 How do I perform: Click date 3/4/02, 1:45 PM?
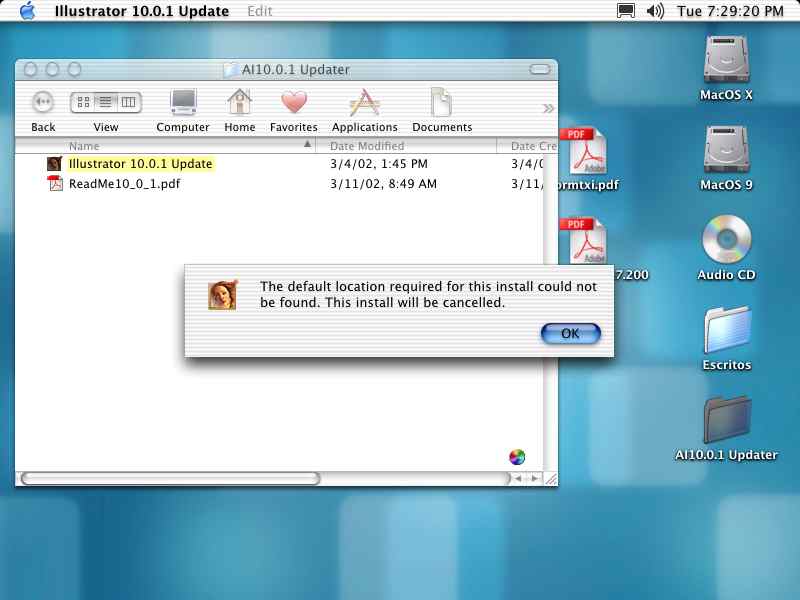(x=379, y=164)
